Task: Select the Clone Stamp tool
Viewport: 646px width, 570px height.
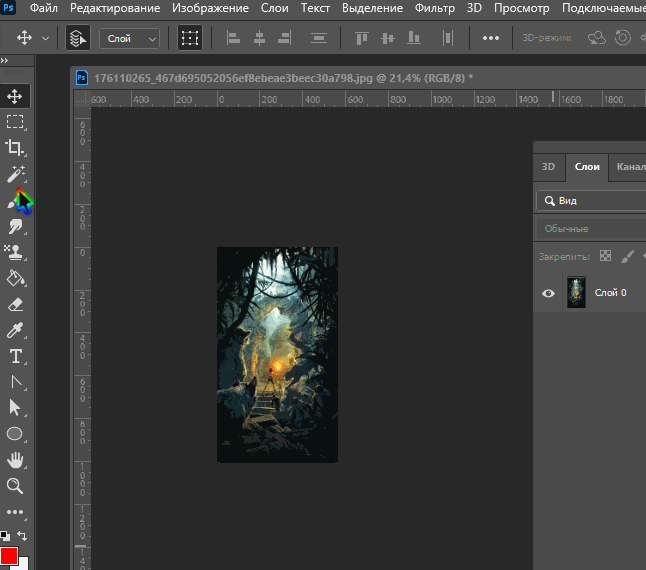Action: click(x=15, y=252)
